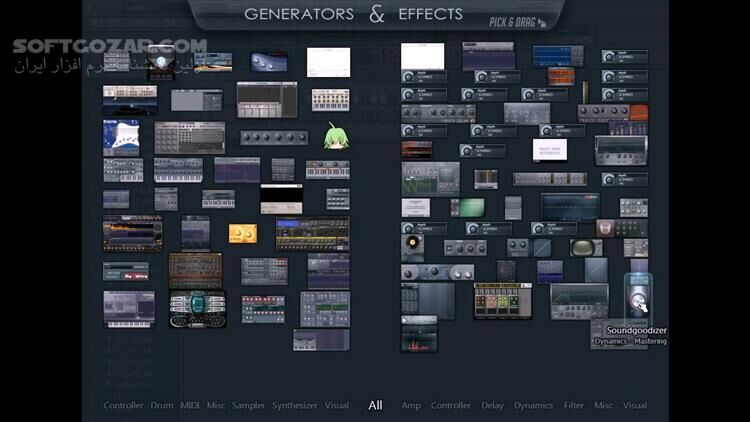
Task: Filter effects by Filter category
Action: 573,405
